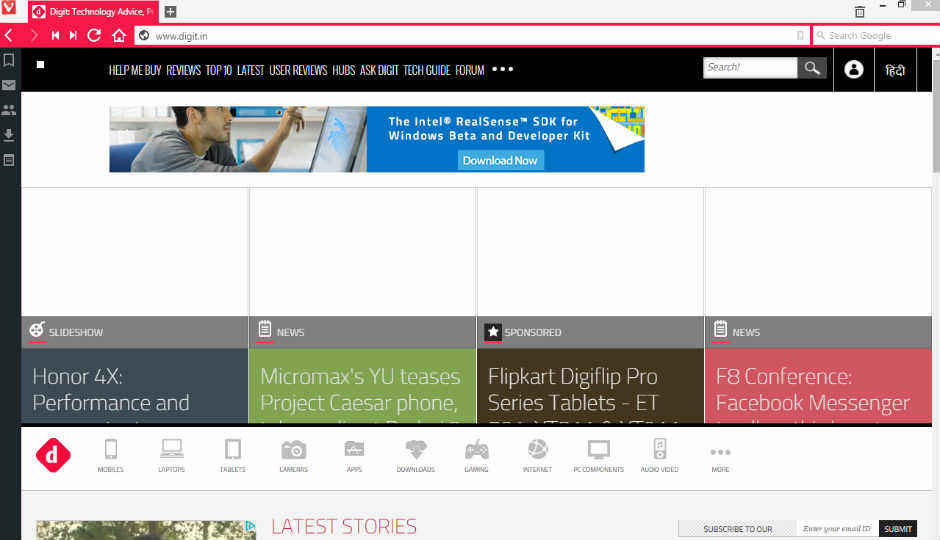
Task: Submit the newsletter subscription
Action: click(x=897, y=529)
